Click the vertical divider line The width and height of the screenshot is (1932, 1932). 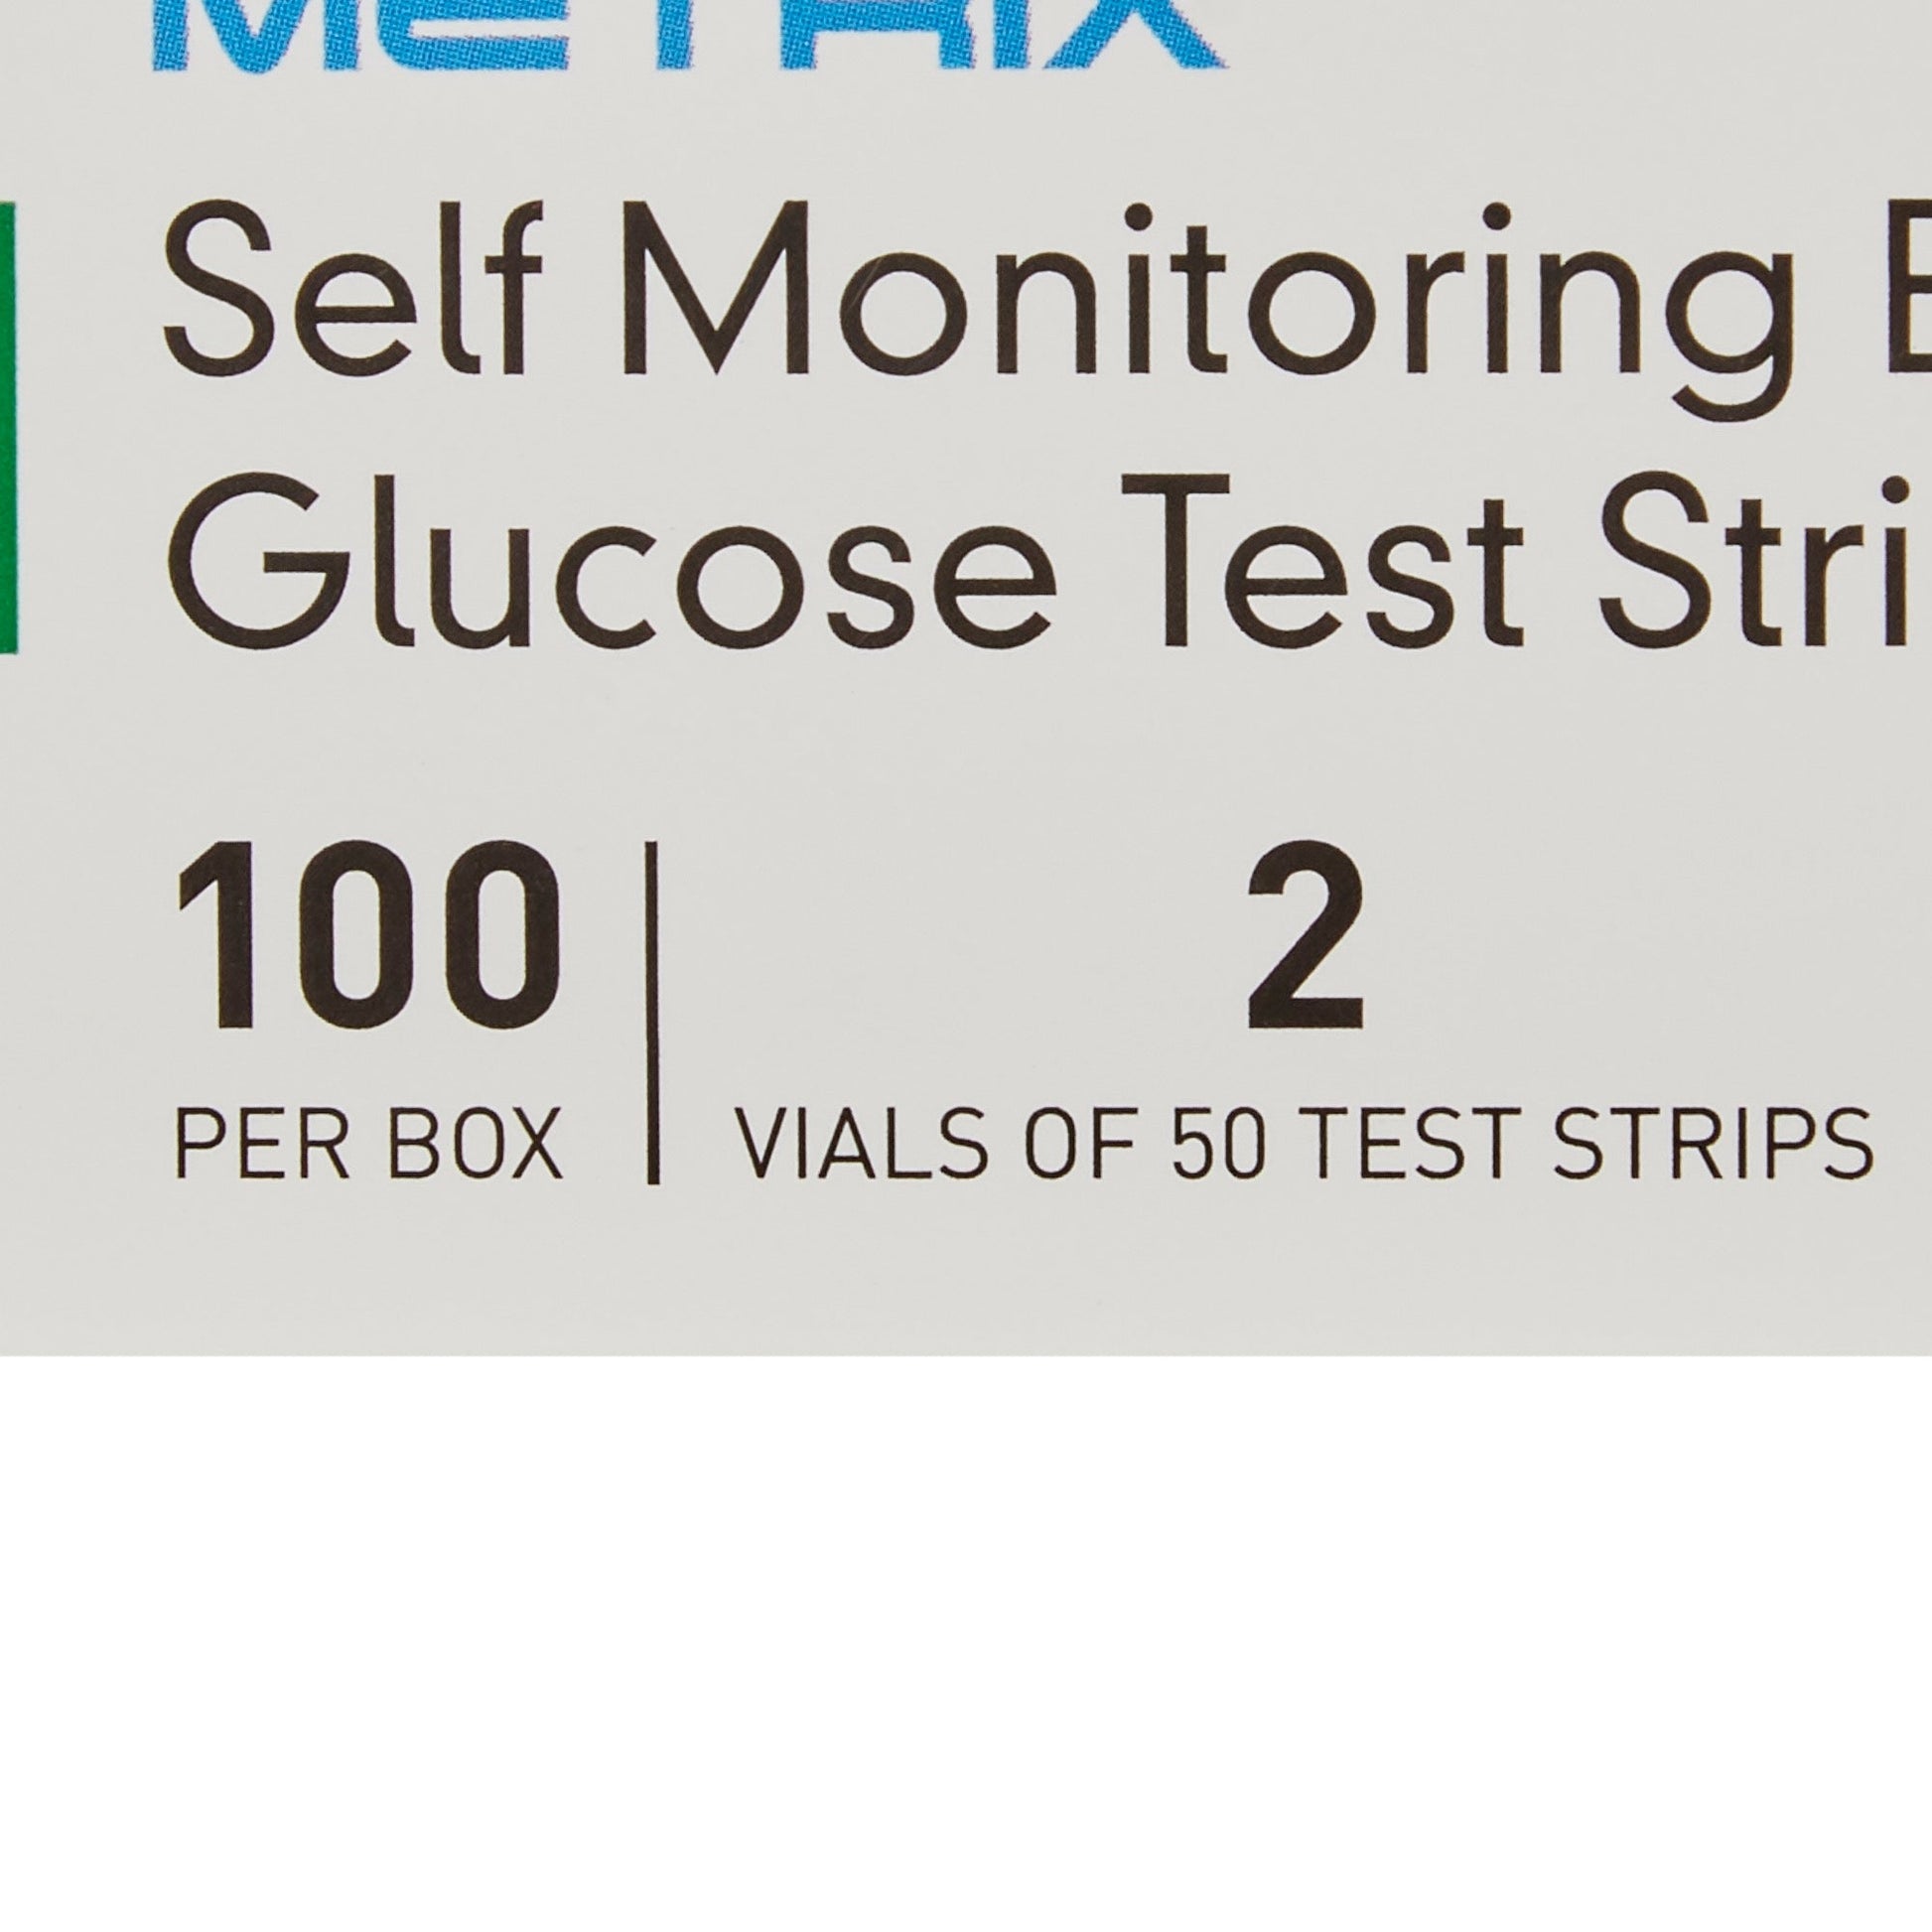click(x=652, y=1010)
